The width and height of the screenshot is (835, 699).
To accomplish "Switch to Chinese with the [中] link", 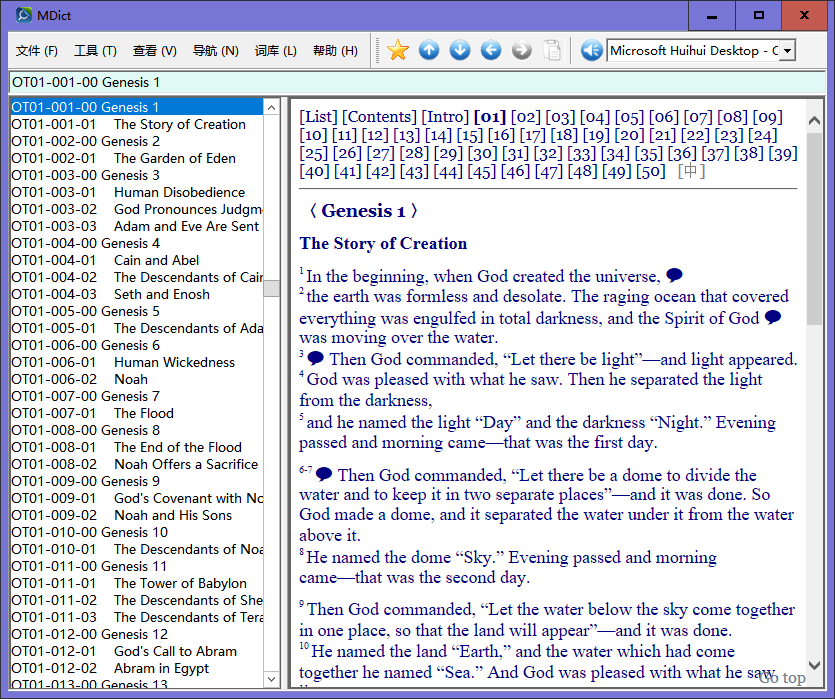I will click(691, 171).
